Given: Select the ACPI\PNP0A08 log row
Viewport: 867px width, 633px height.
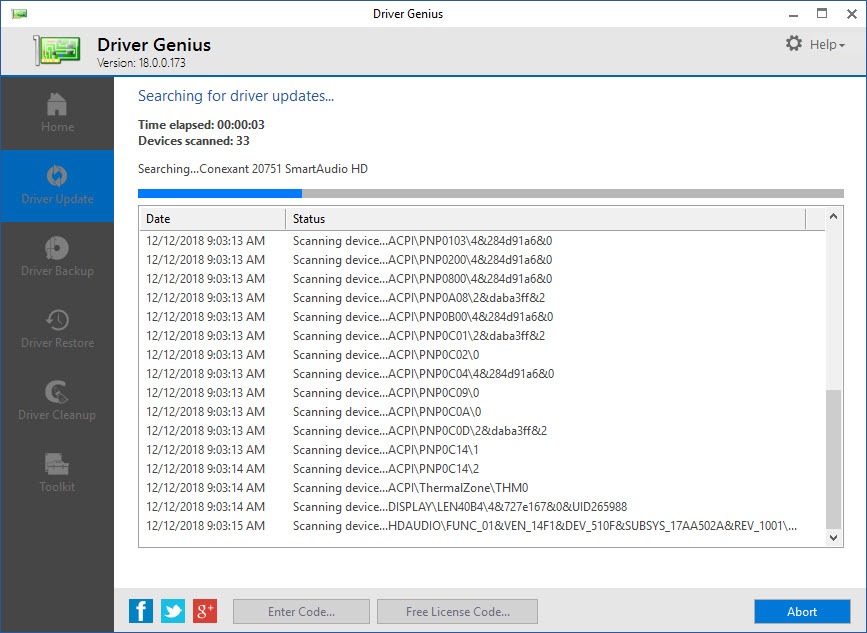Looking at the screenshot, I should click(482, 298).
